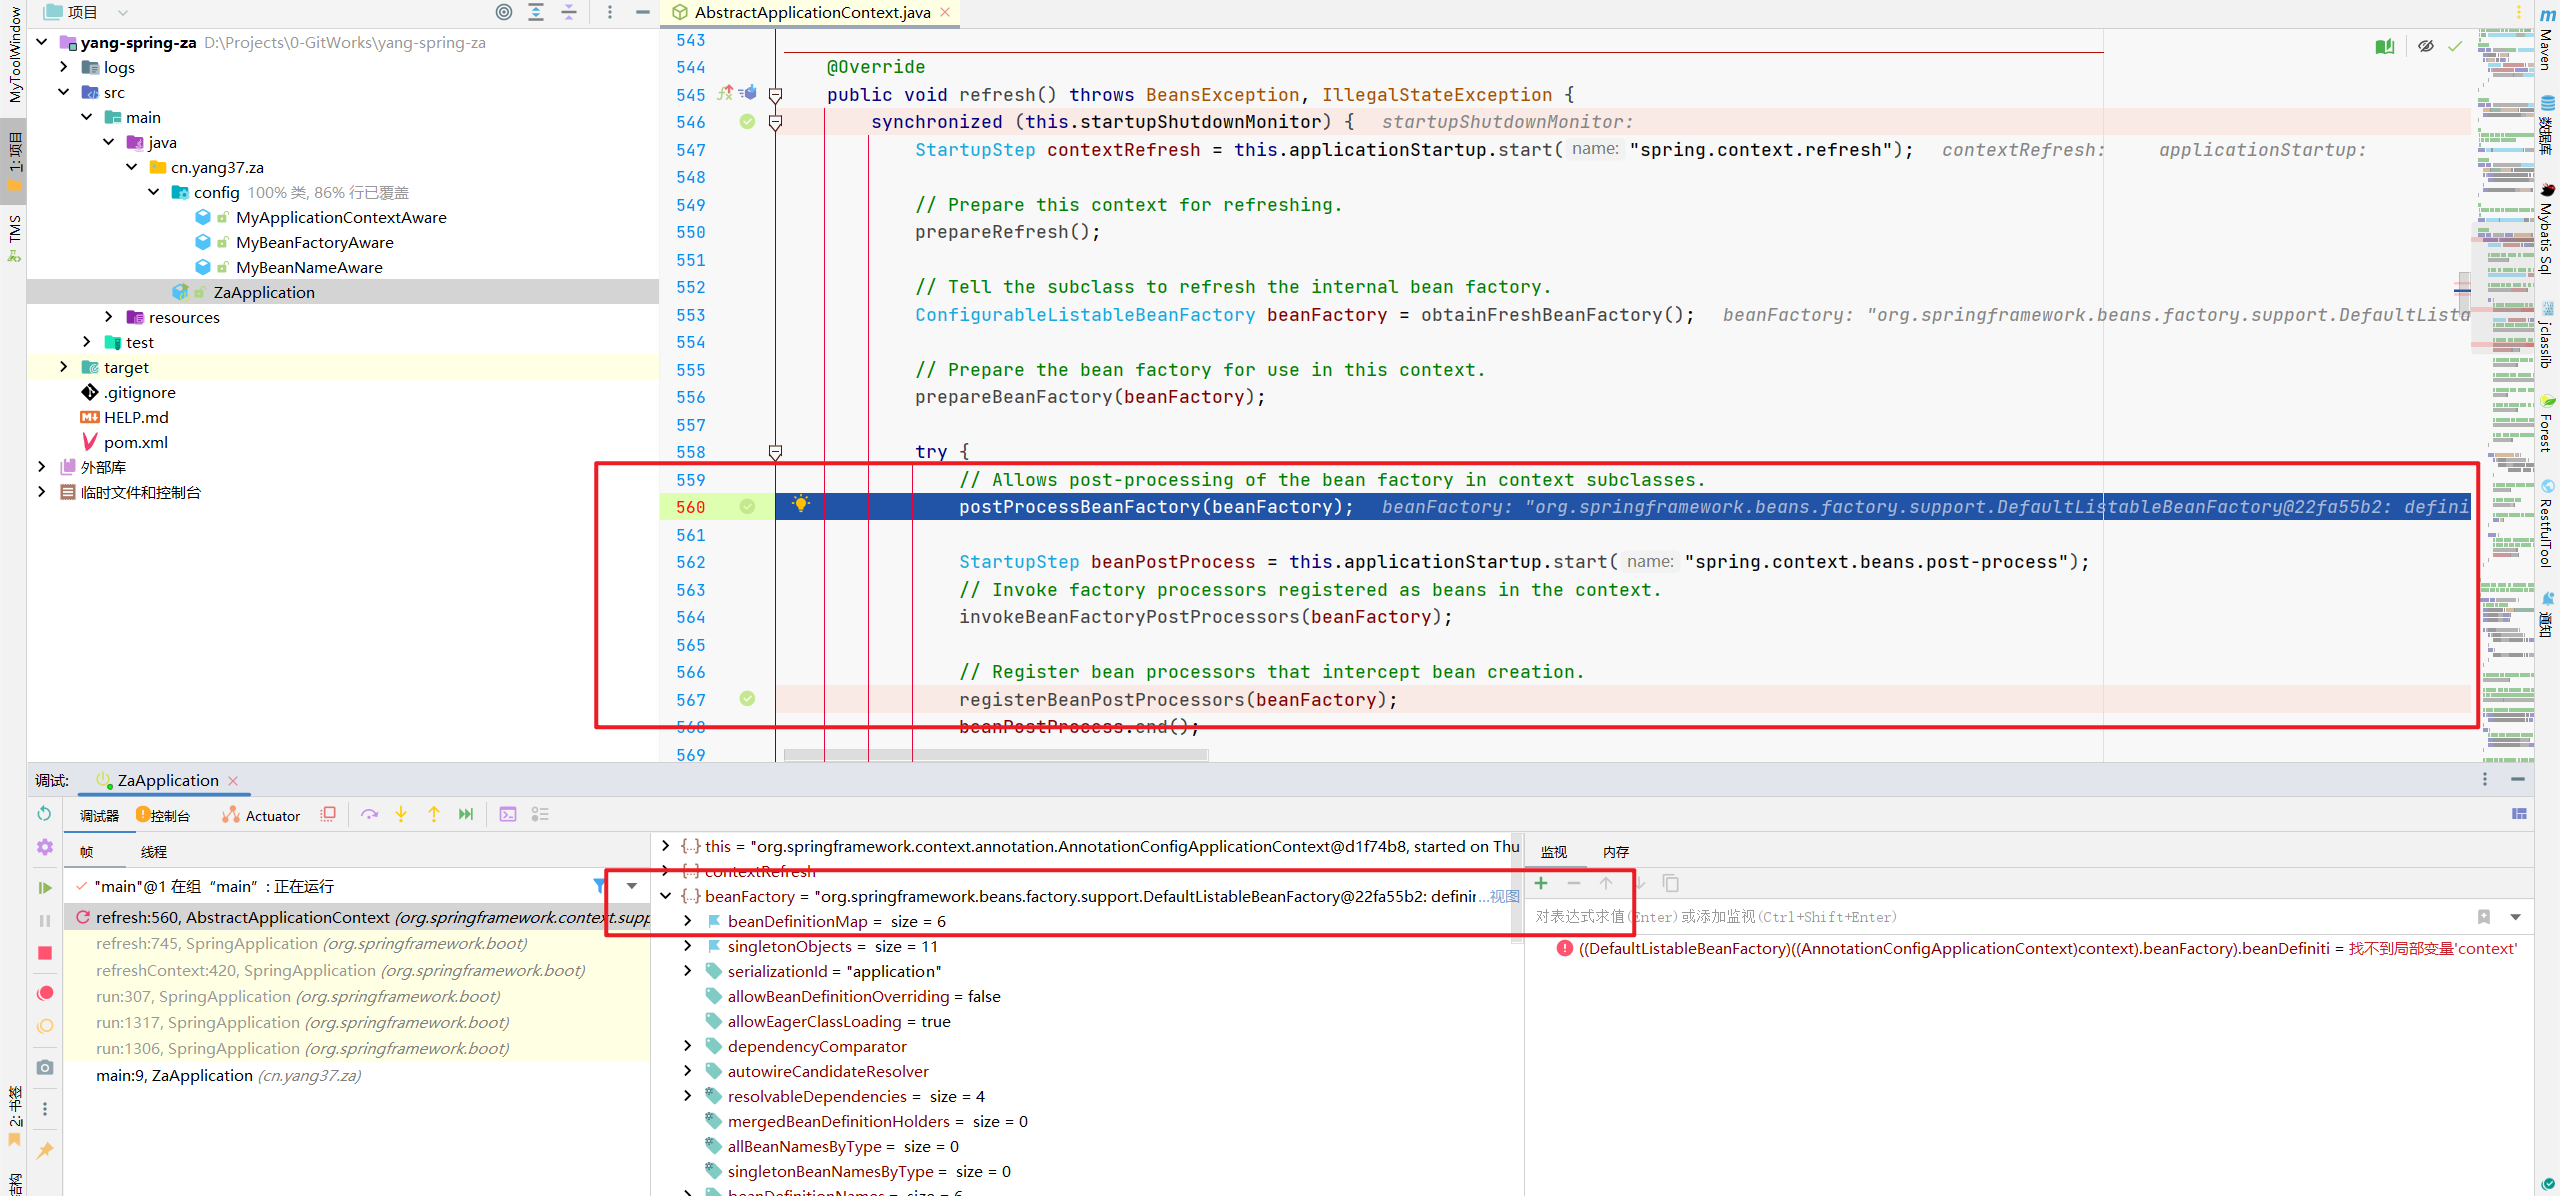Toggle breakpoint on line 567

(x=747, y=699)
